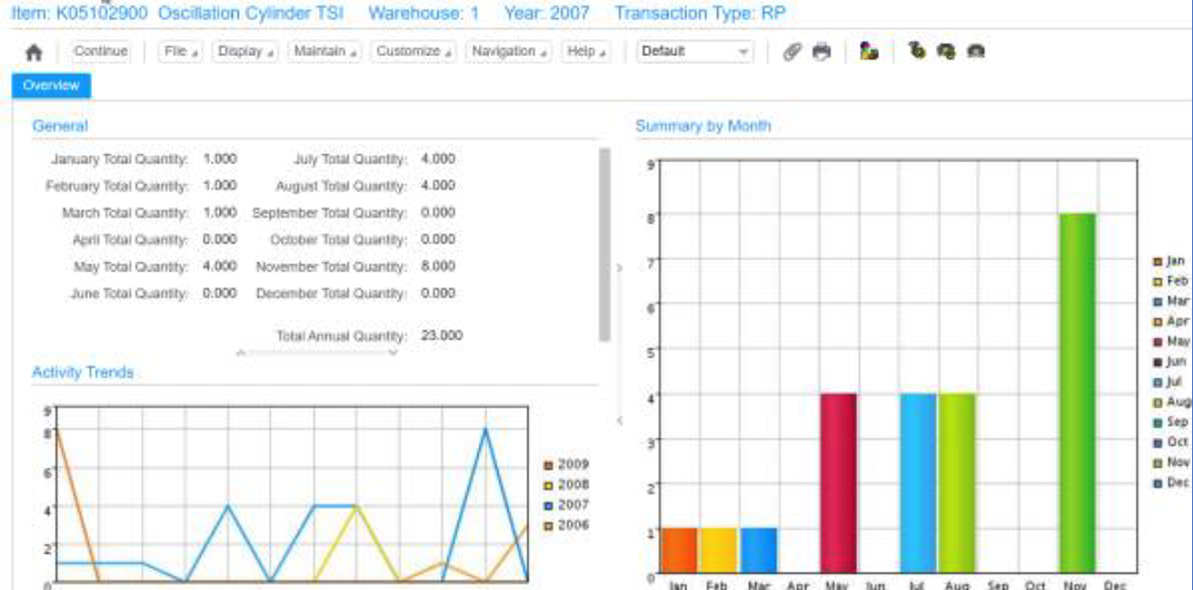Click the vertical scrollbar in the General panel
The width and height of the screenshot is (1193, 590).
(x=605, y=240)
